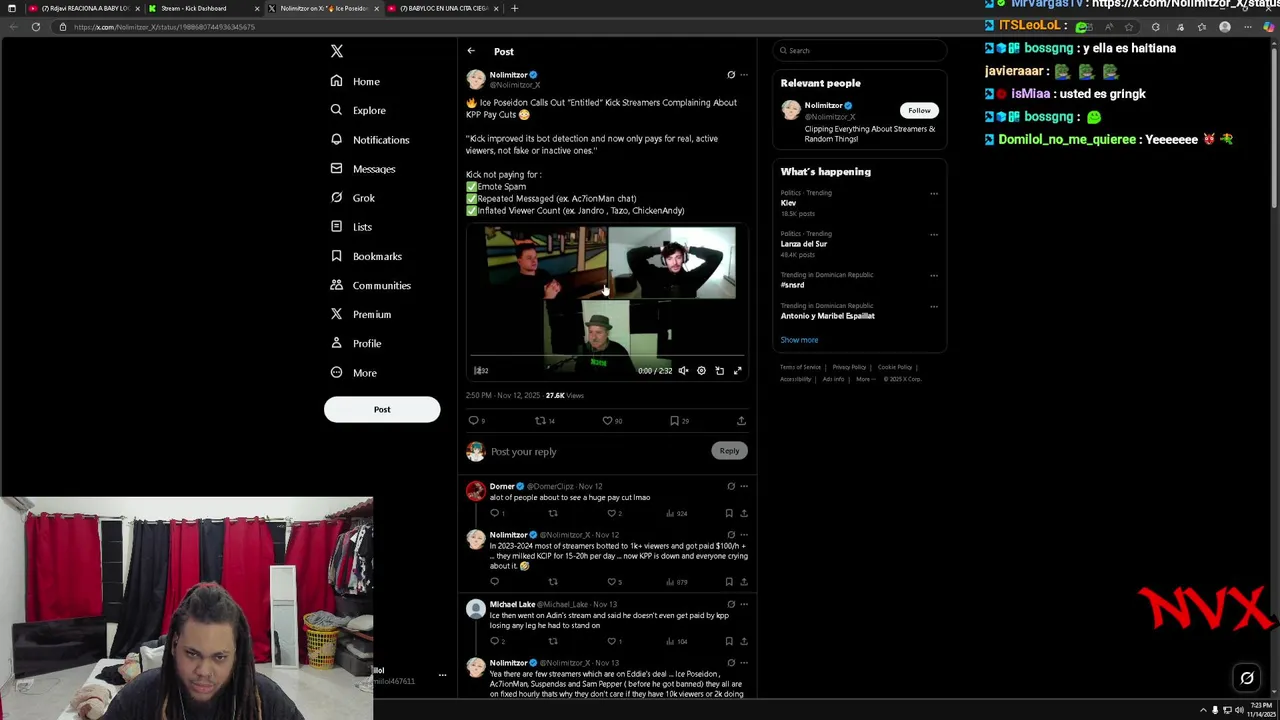The height and width of the screenshot is (720, 1280).
Task: Open the Terms of Service link
Action: (800, 367)
